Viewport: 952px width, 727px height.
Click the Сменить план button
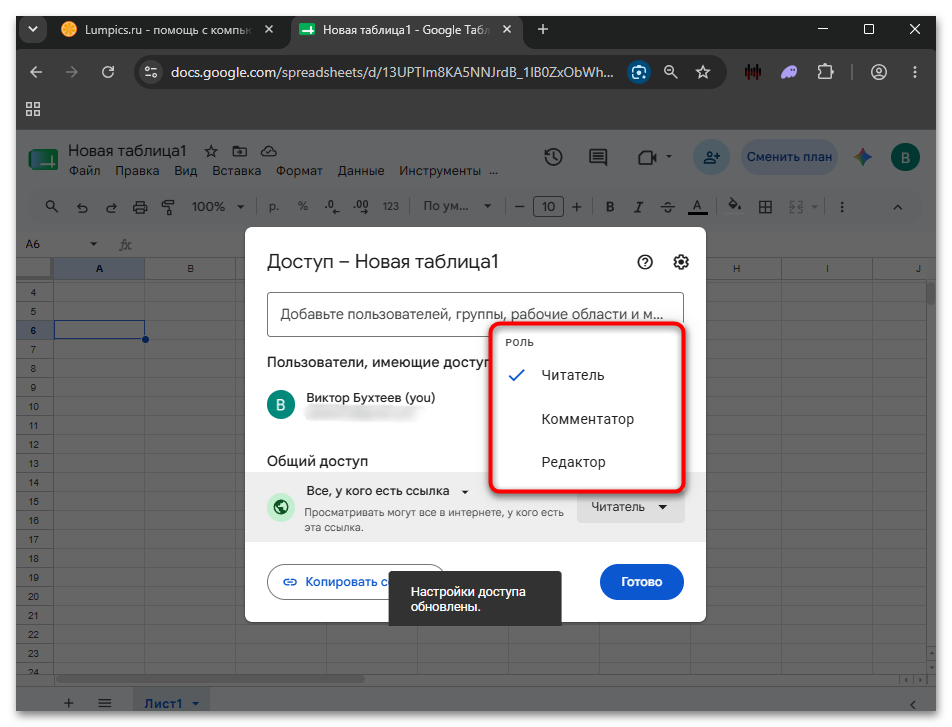789,157
